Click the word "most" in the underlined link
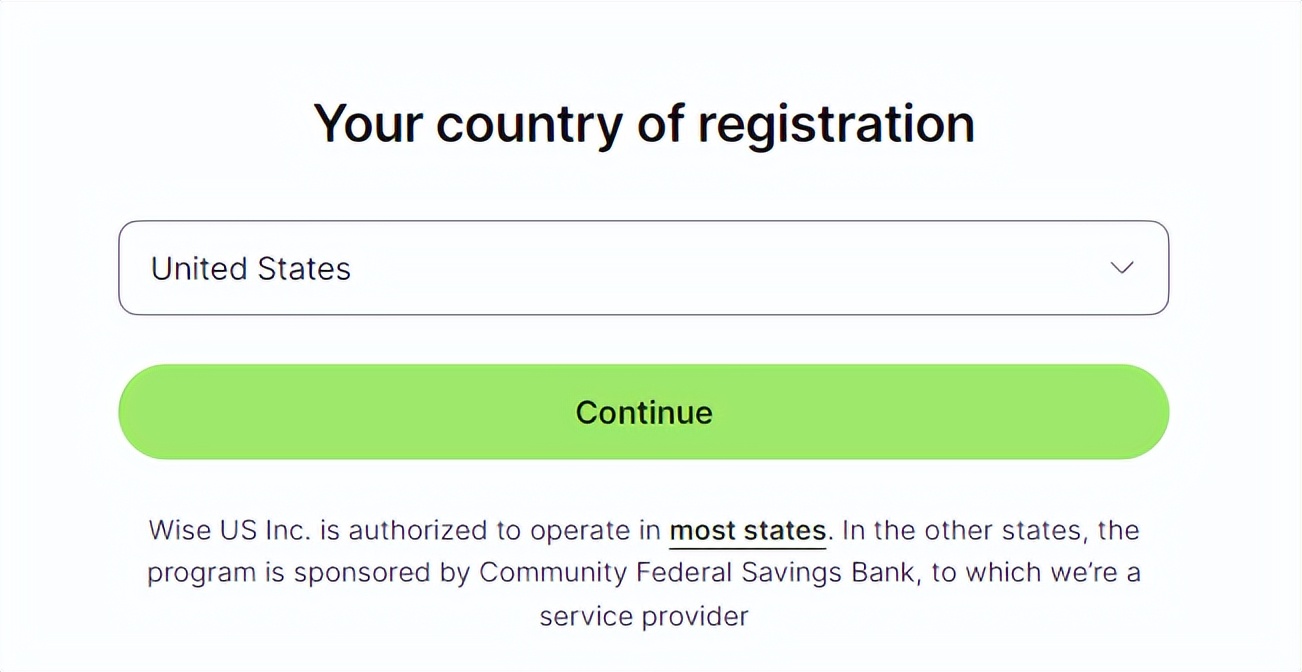The image size is (1302, 672). pos(704,530)
